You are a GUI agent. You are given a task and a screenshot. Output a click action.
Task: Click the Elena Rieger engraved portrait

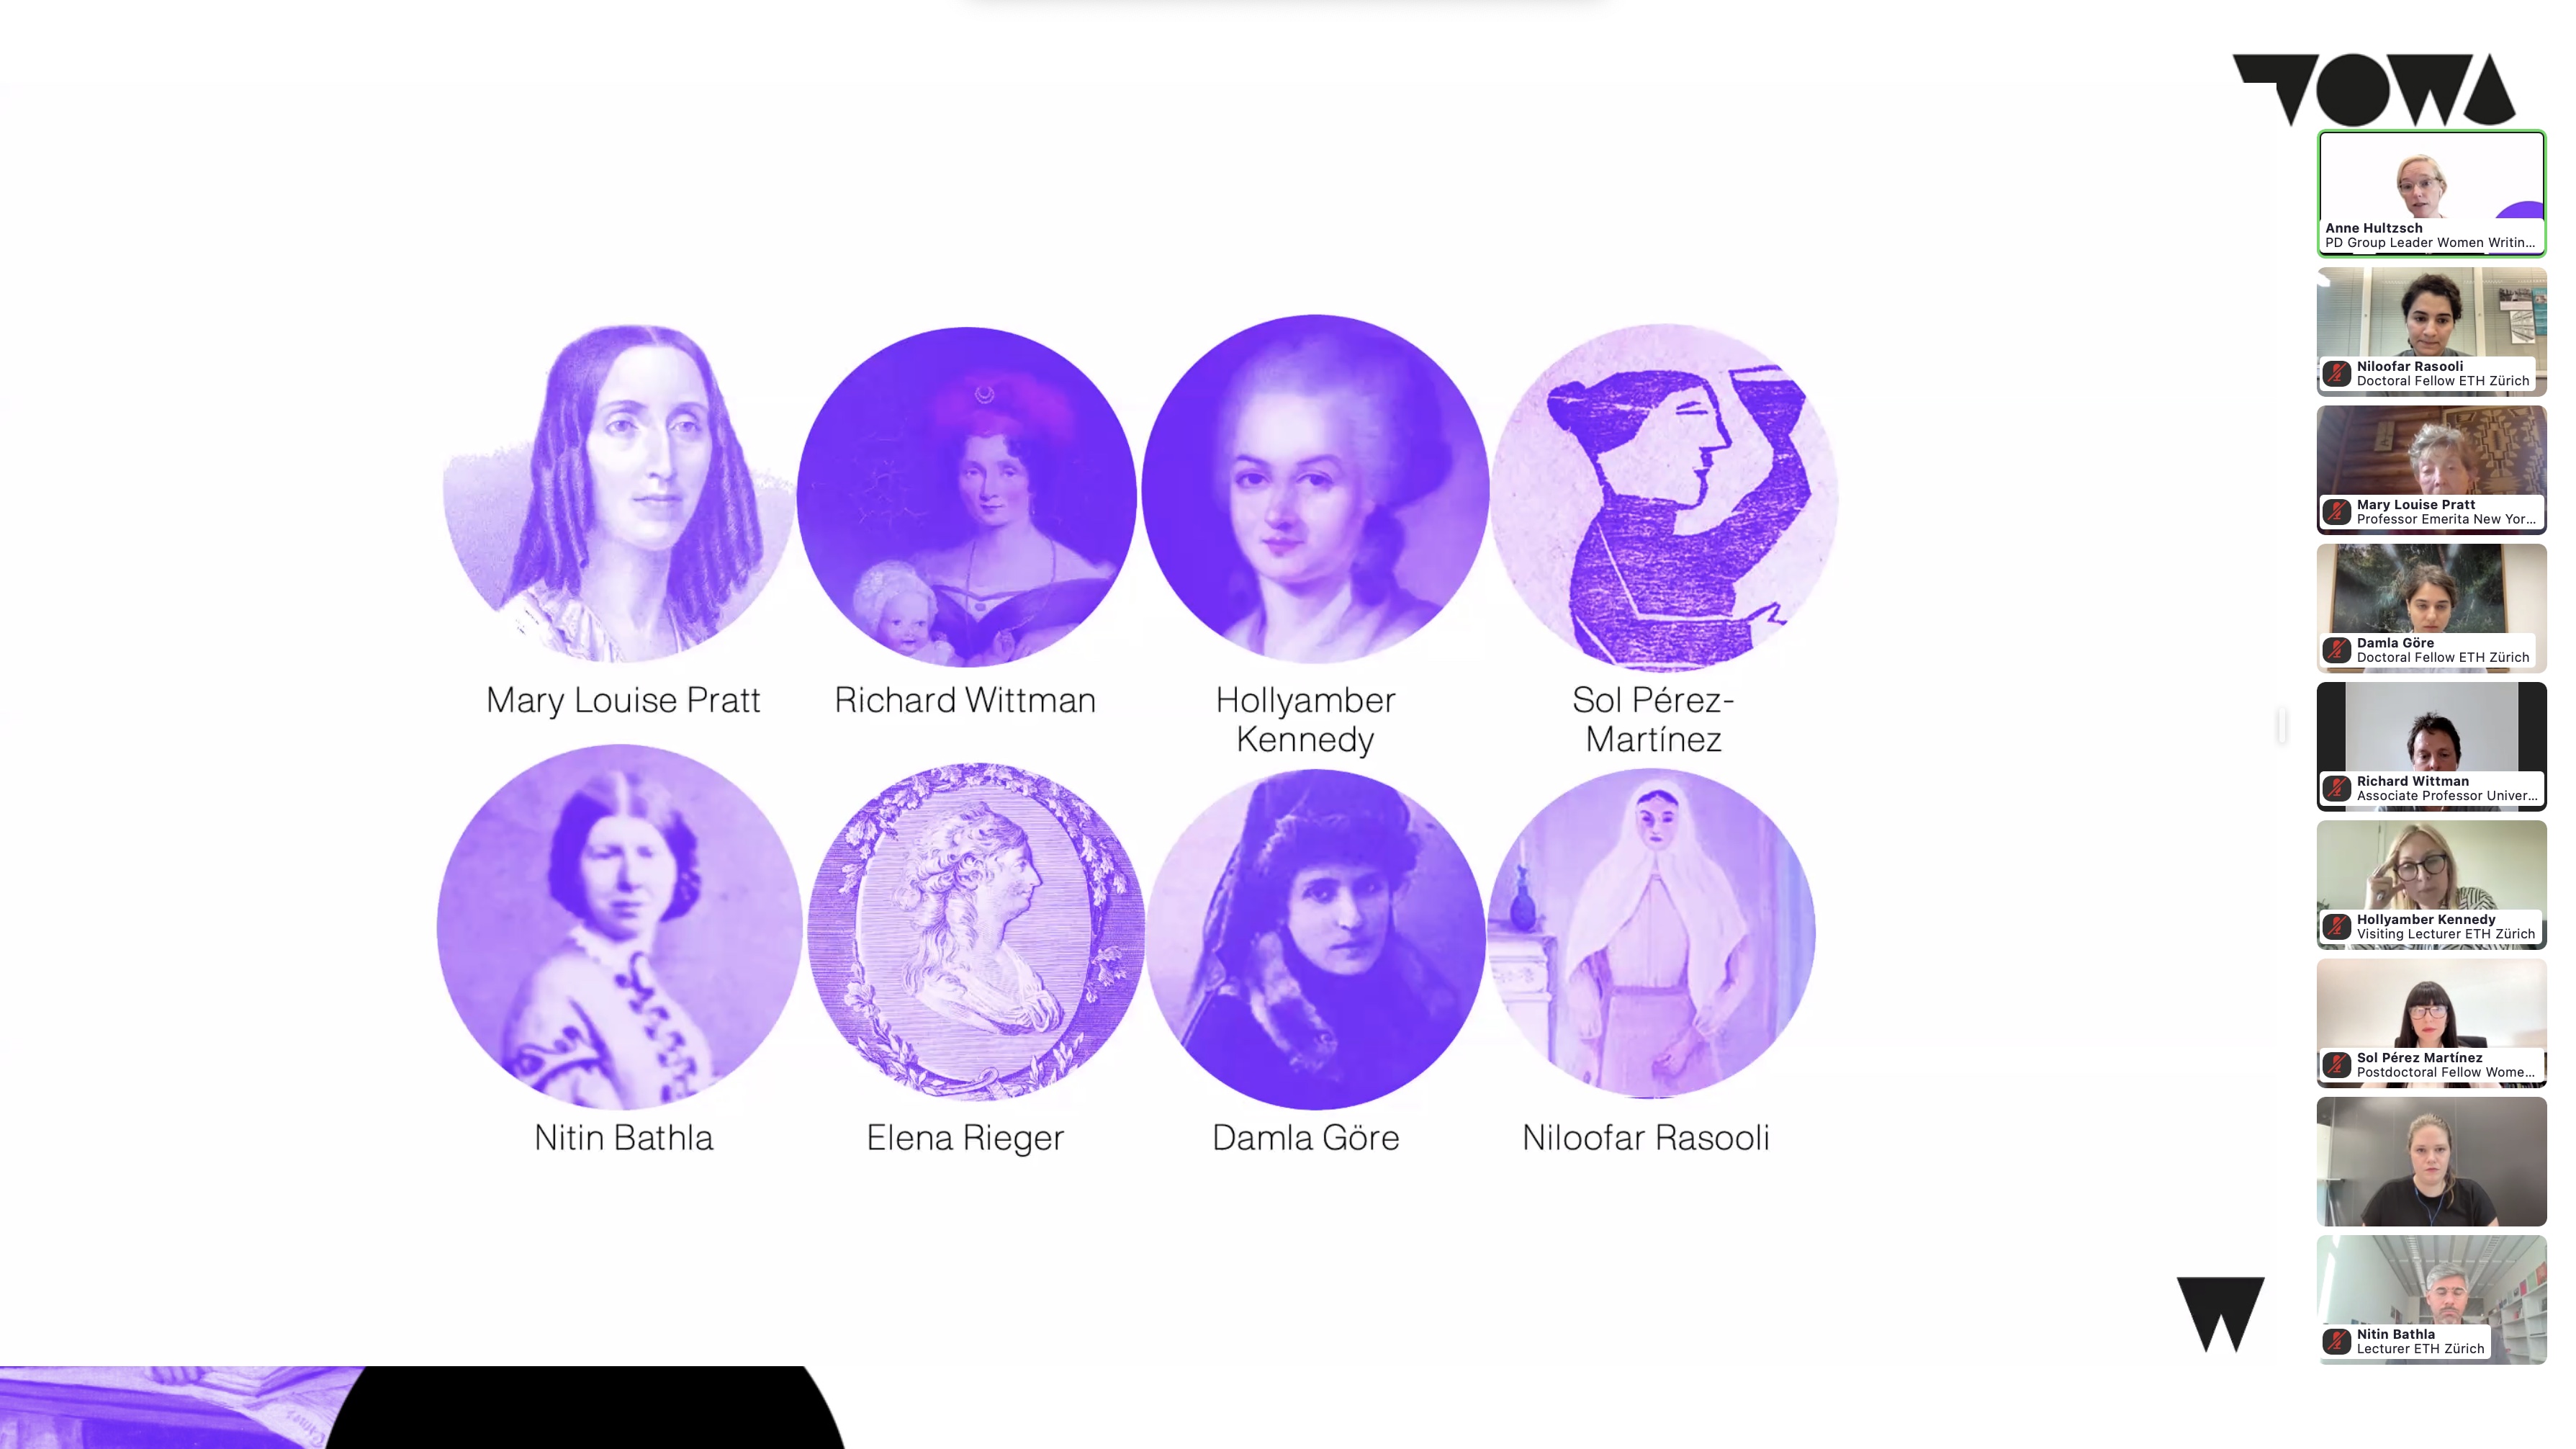pyautogui.click(x=976, y=932)
